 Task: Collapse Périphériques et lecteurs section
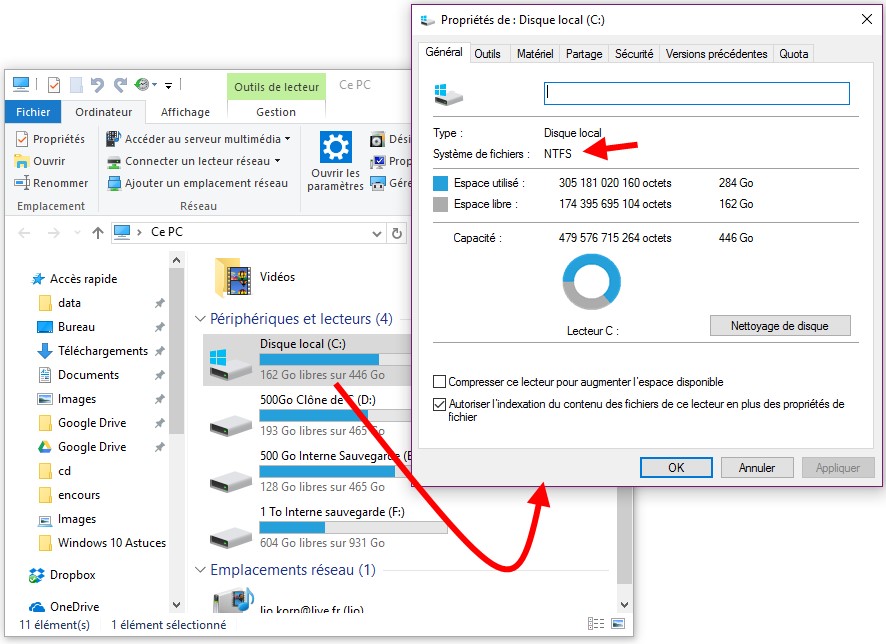click(x=200, y=319)
